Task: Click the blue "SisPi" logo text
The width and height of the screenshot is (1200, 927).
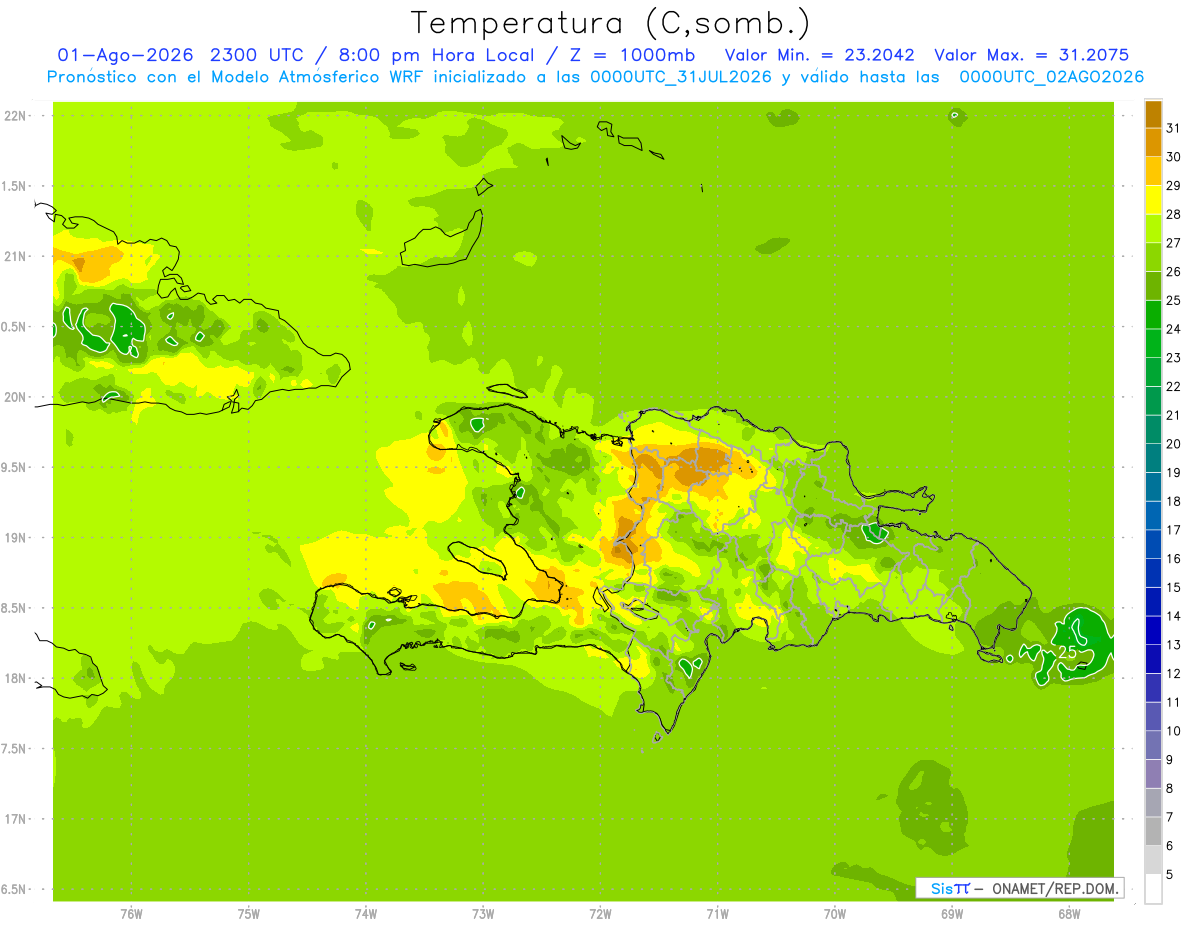Action: click(949, 888)
